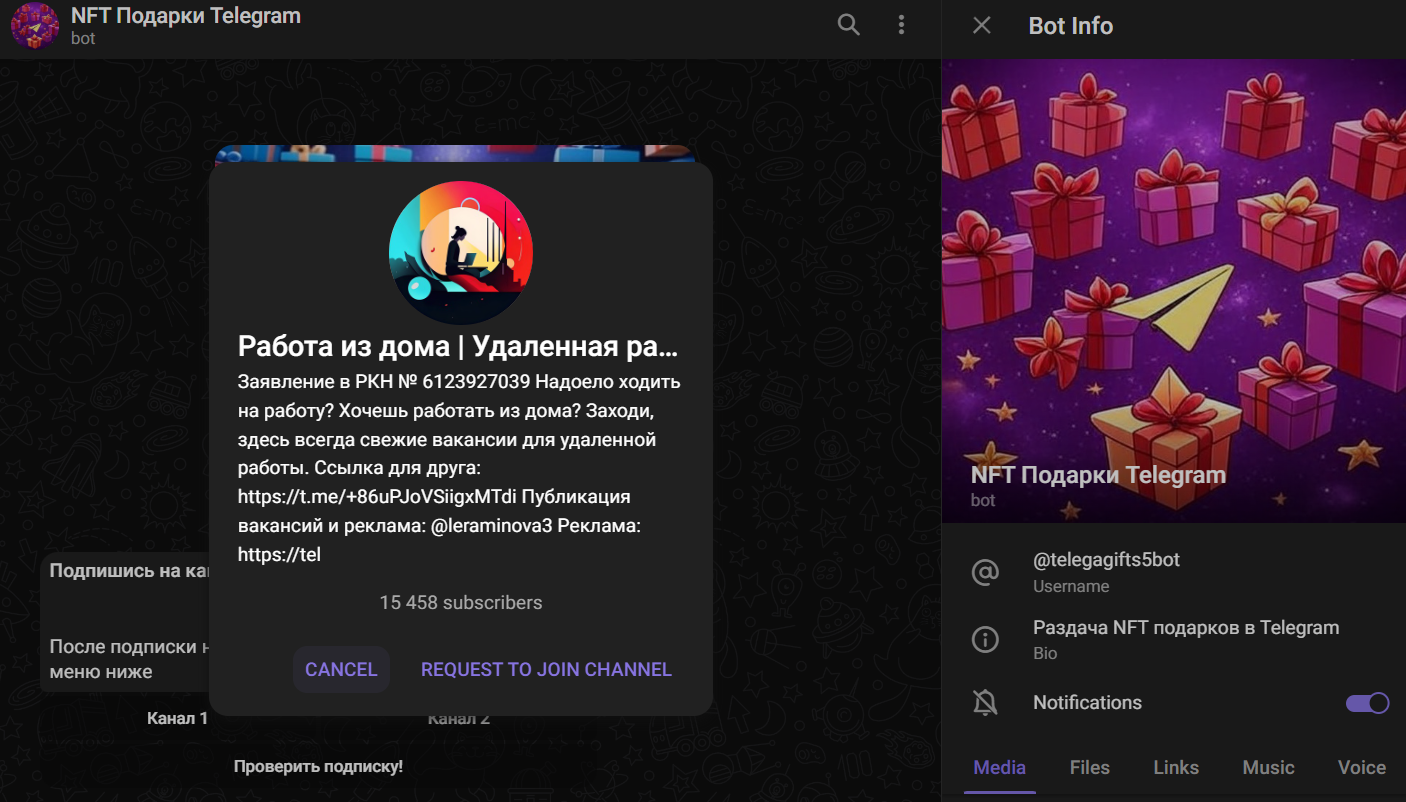The width and height of the screenshot is (1406, 802).
Task: Click Request to Join Channel
Action: coord(546,669)
